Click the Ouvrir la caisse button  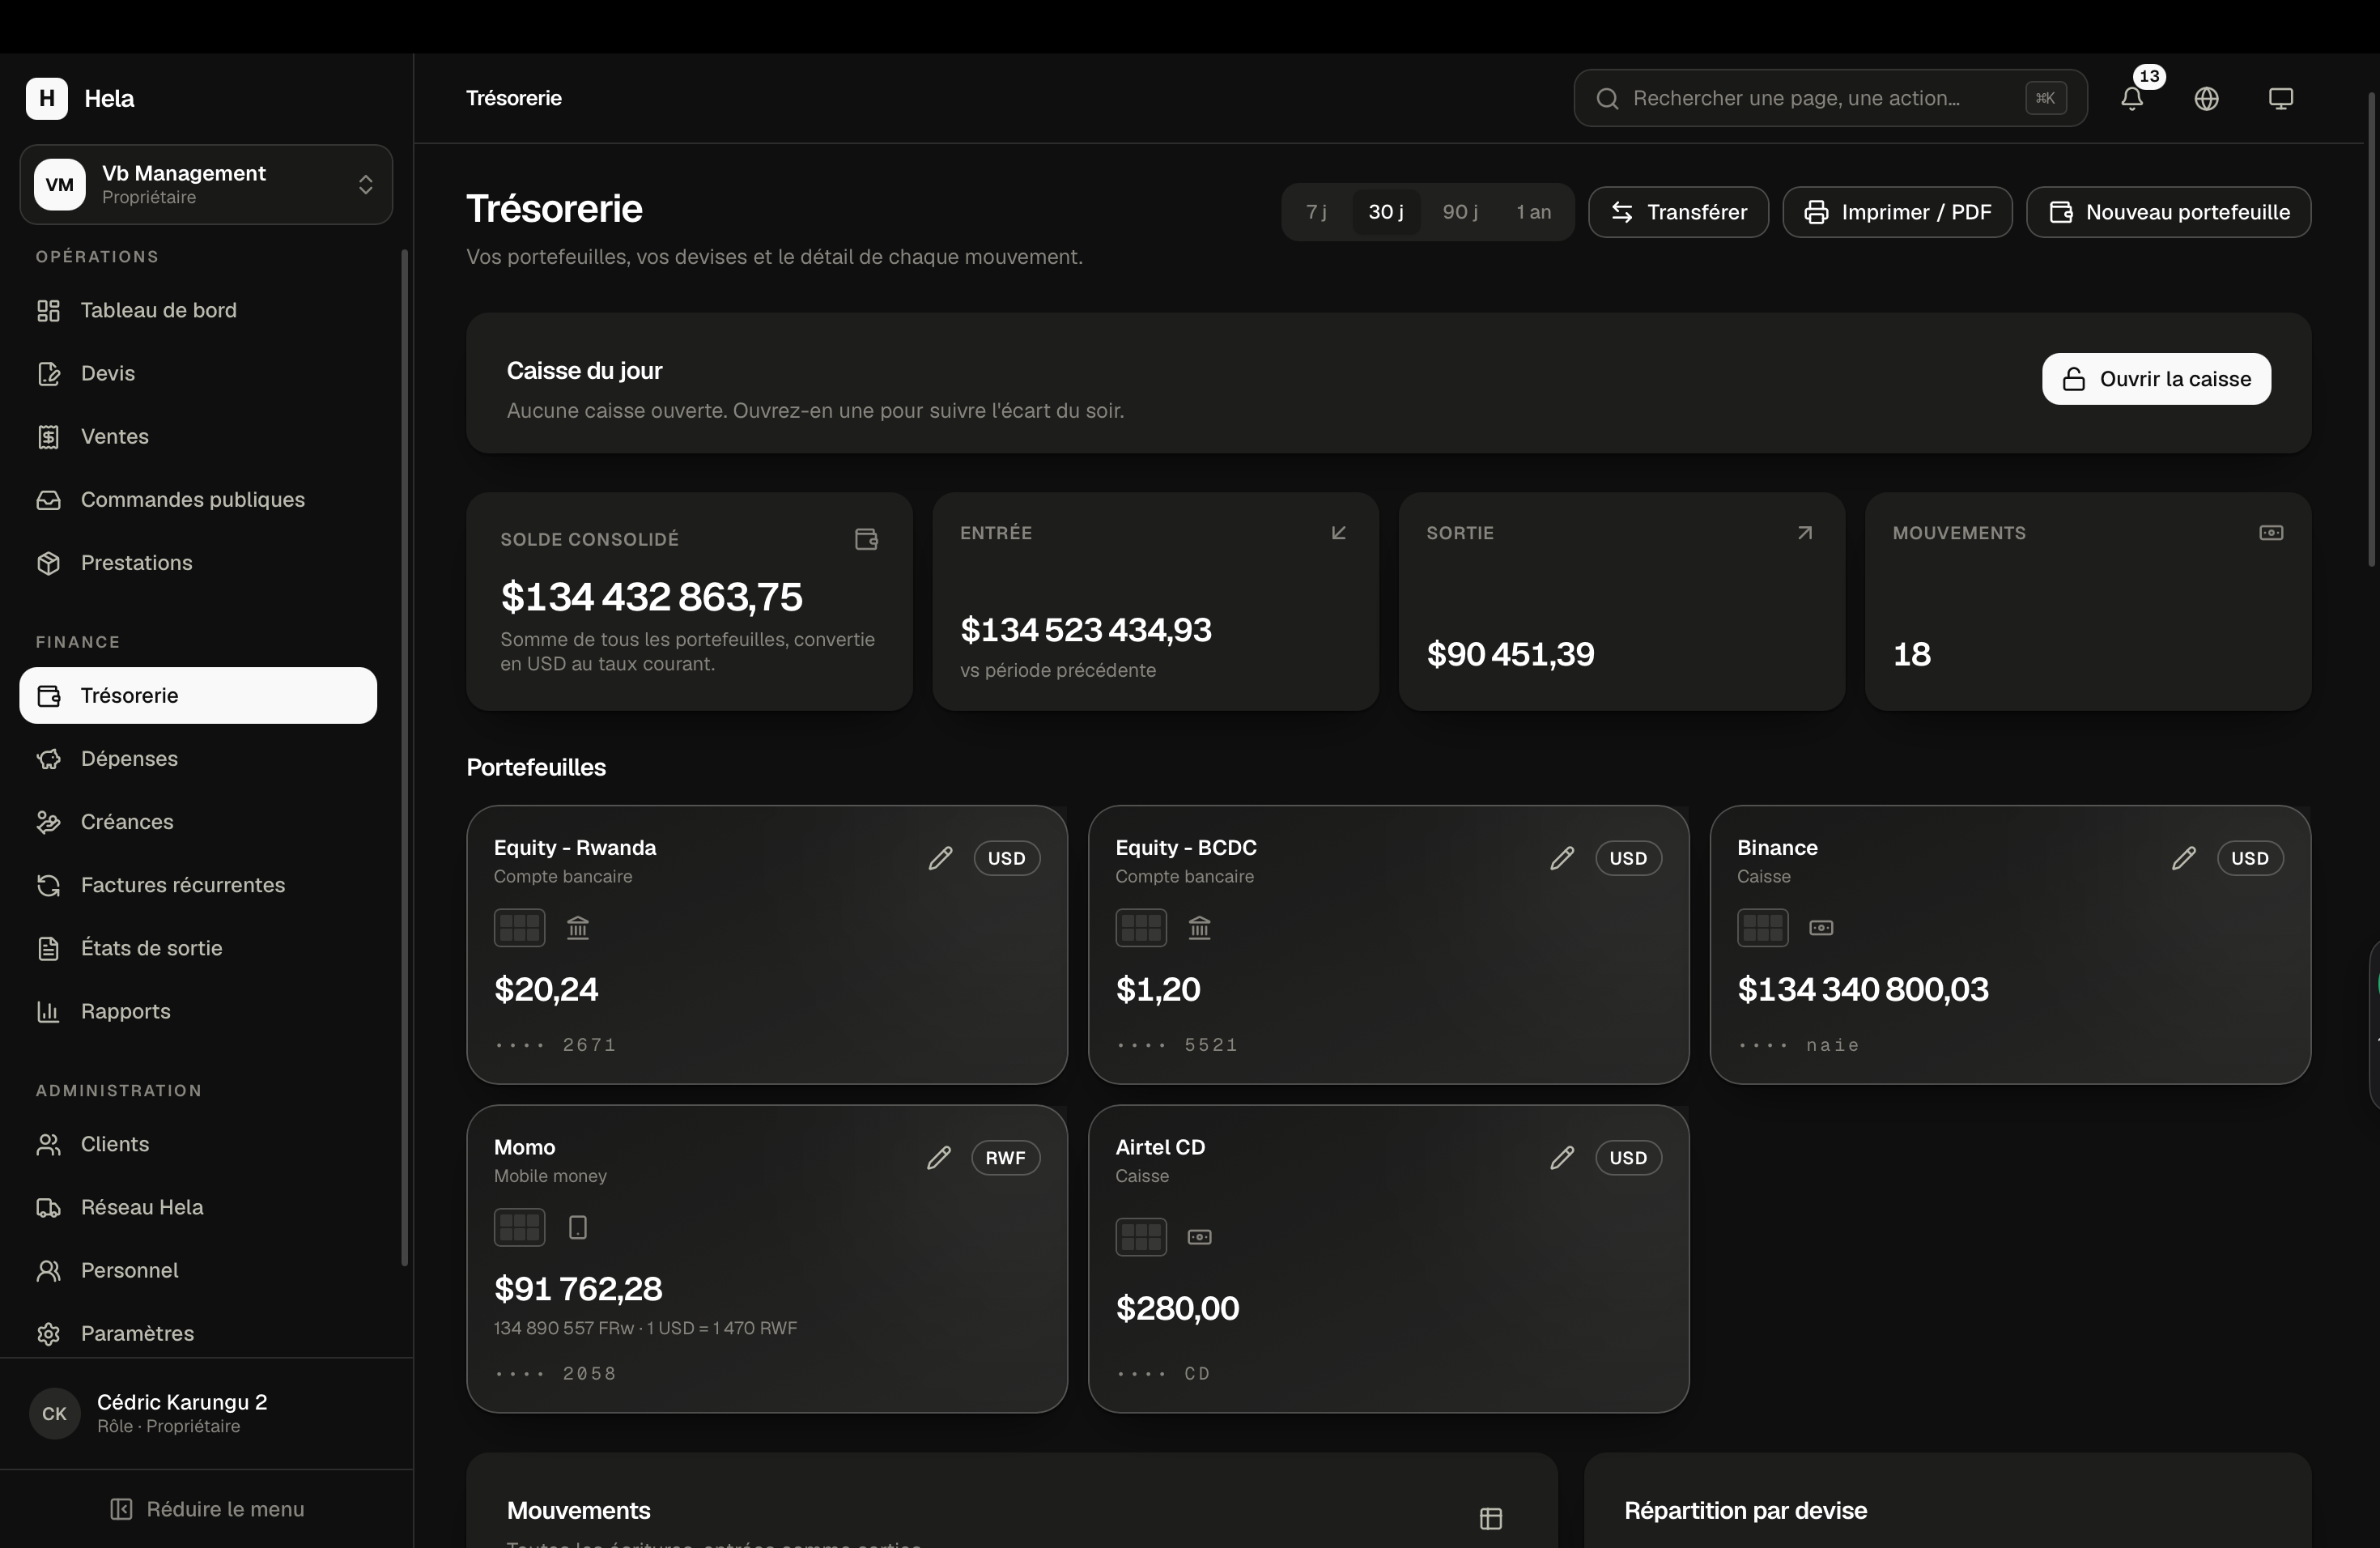click(2156, 379)
